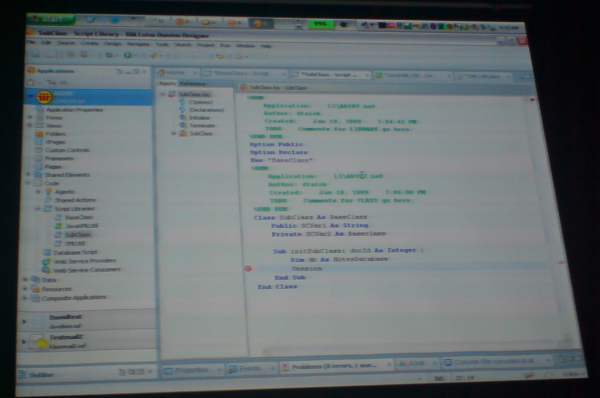600x398 pixels.
Task: Click the BaseClass script library icon
Action: pos(59,217)
